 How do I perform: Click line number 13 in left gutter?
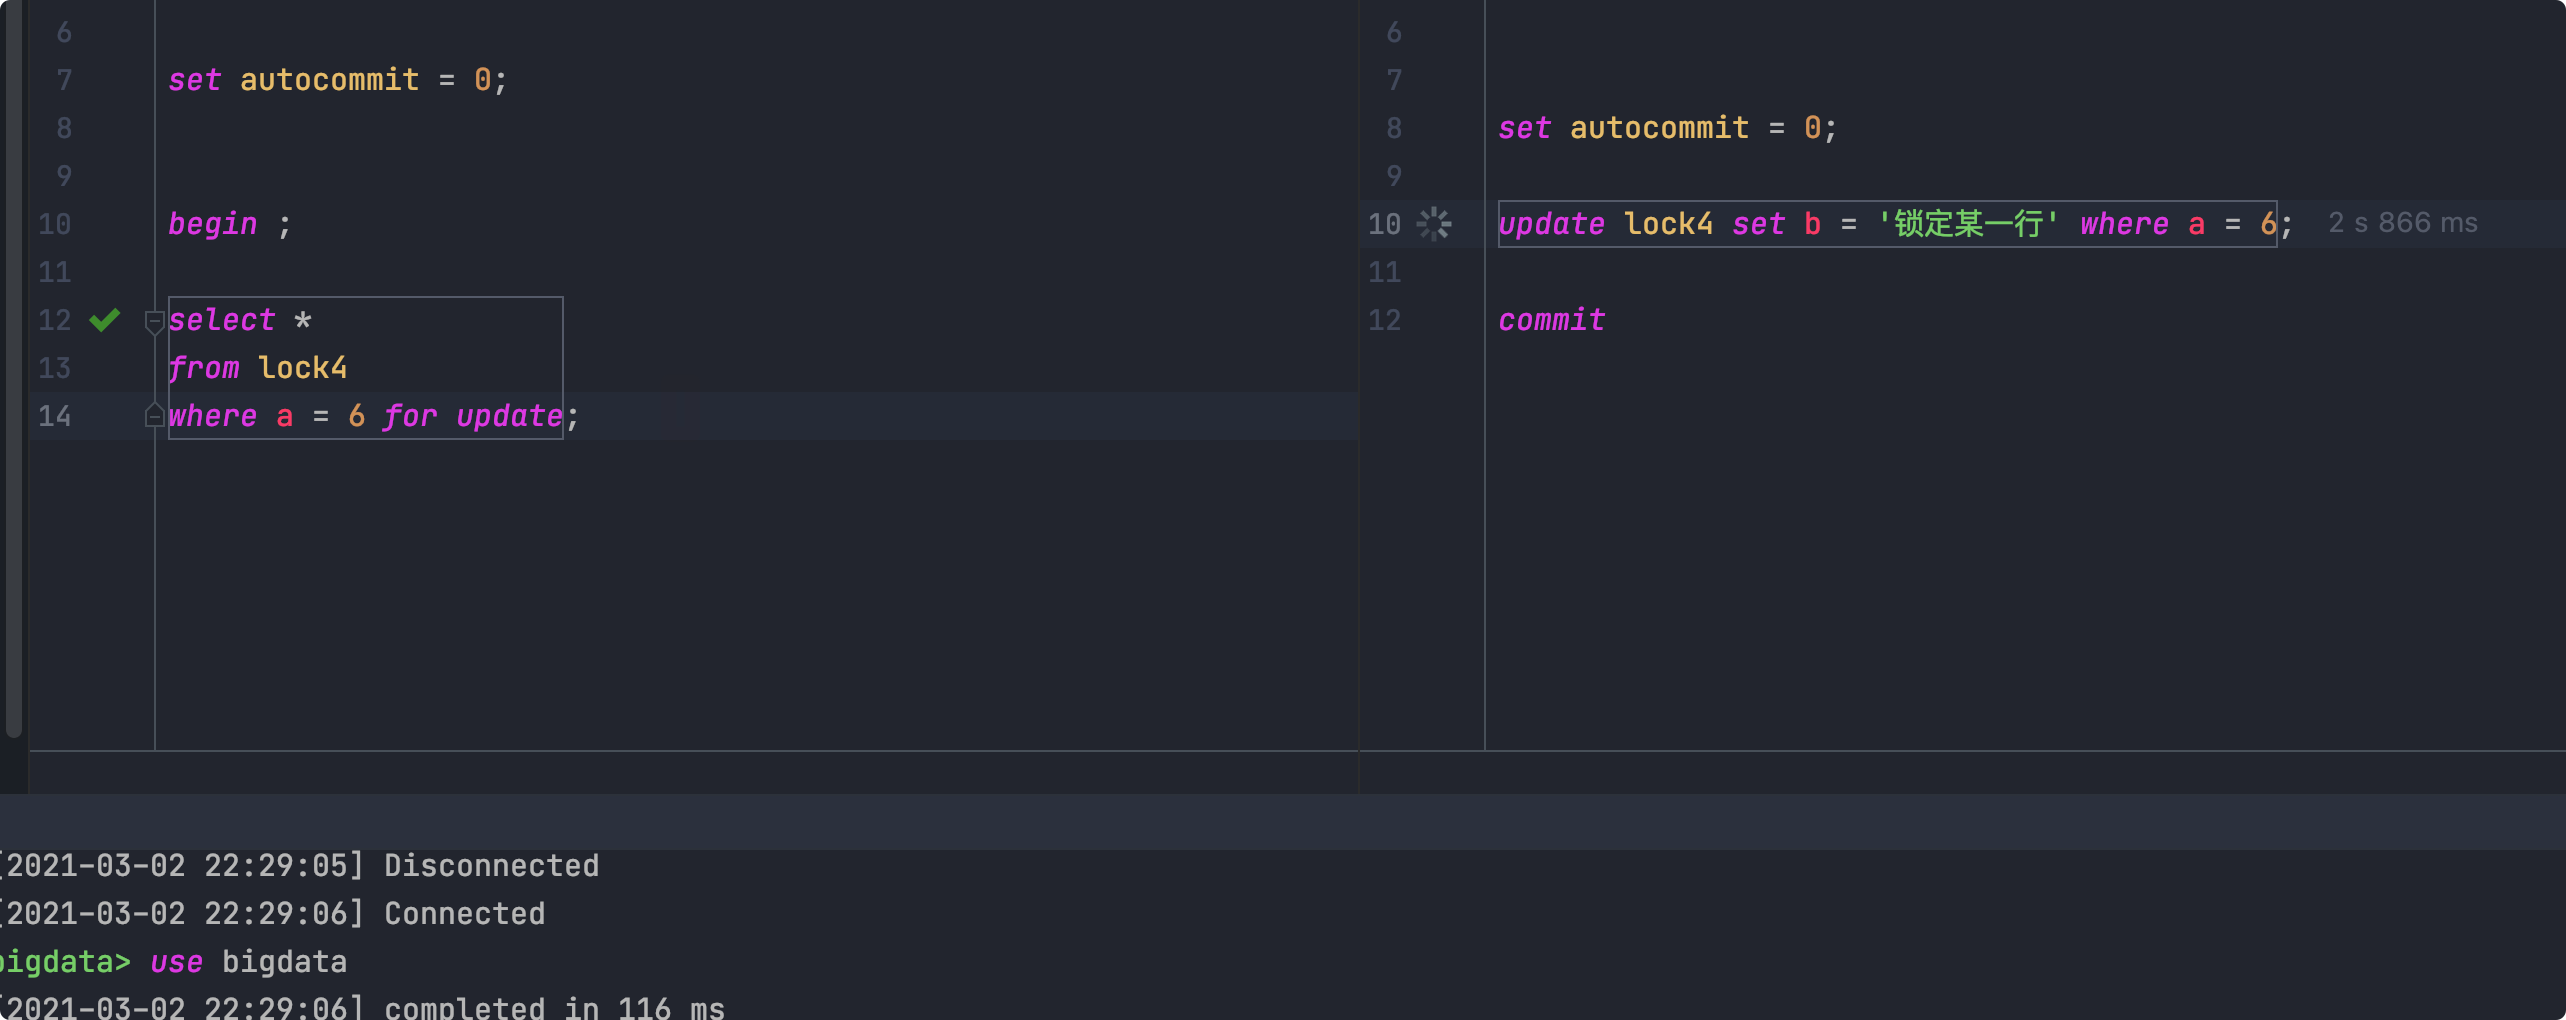point(55,368)
